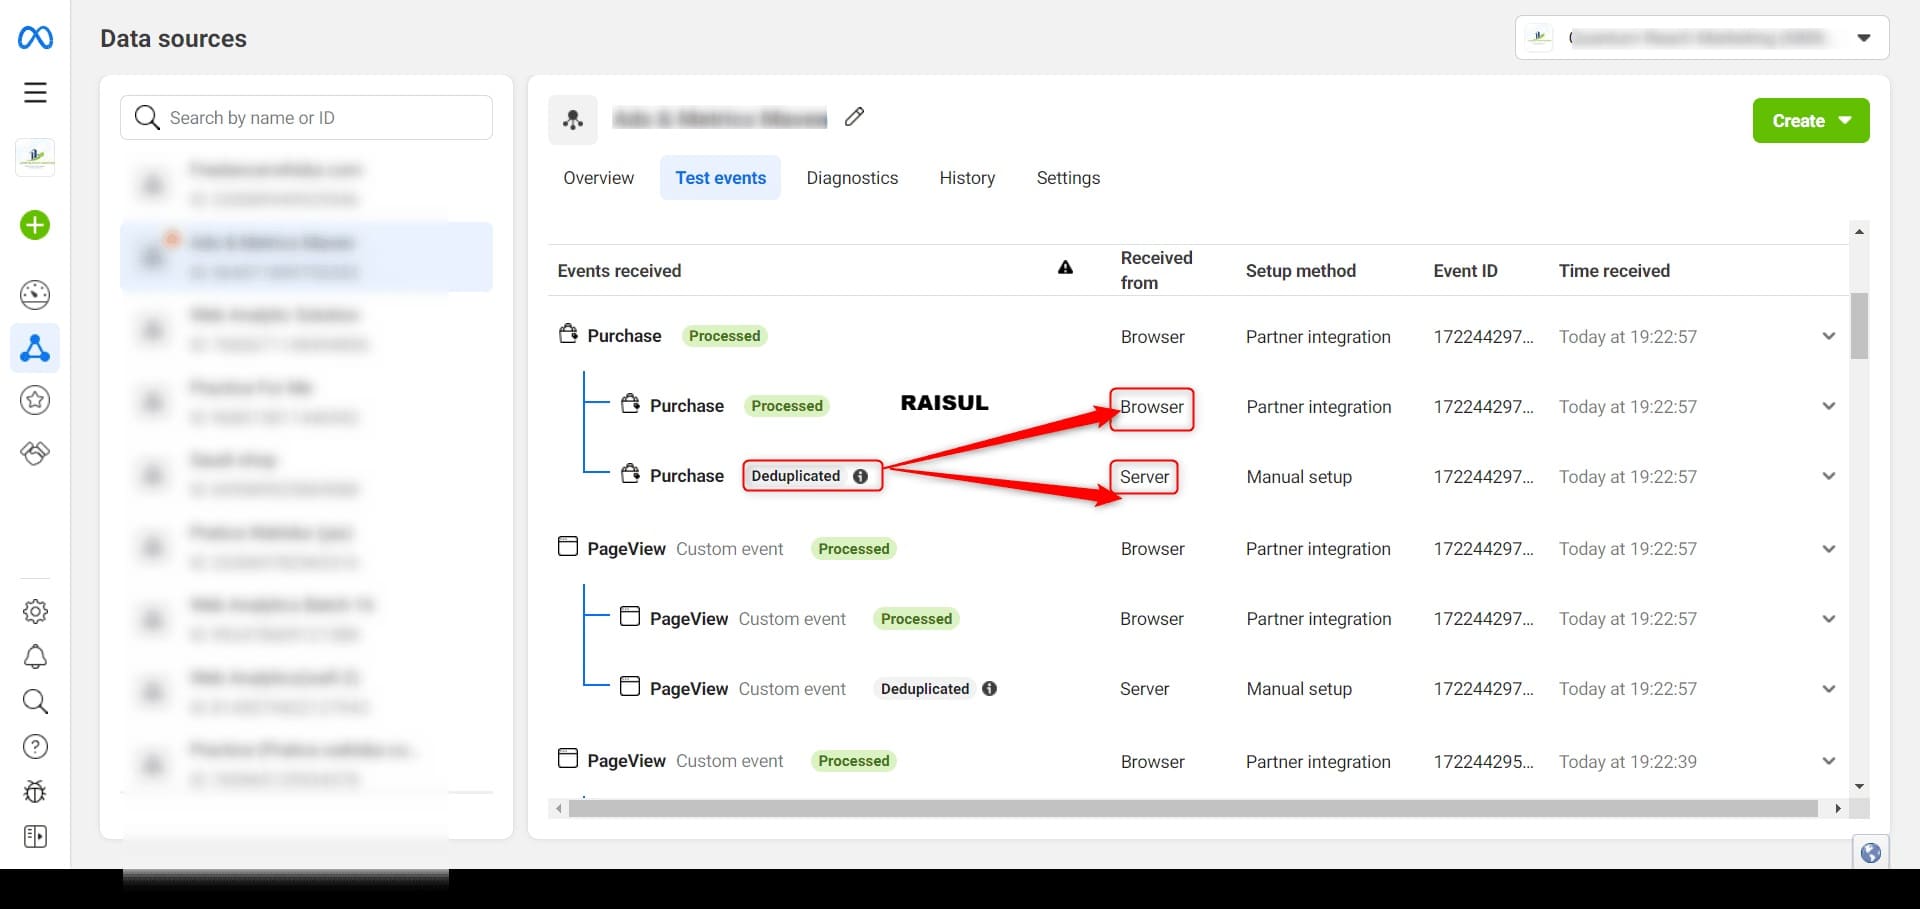
Task: Open the Data sources triangle icon
Action: (x=35, y=348)
